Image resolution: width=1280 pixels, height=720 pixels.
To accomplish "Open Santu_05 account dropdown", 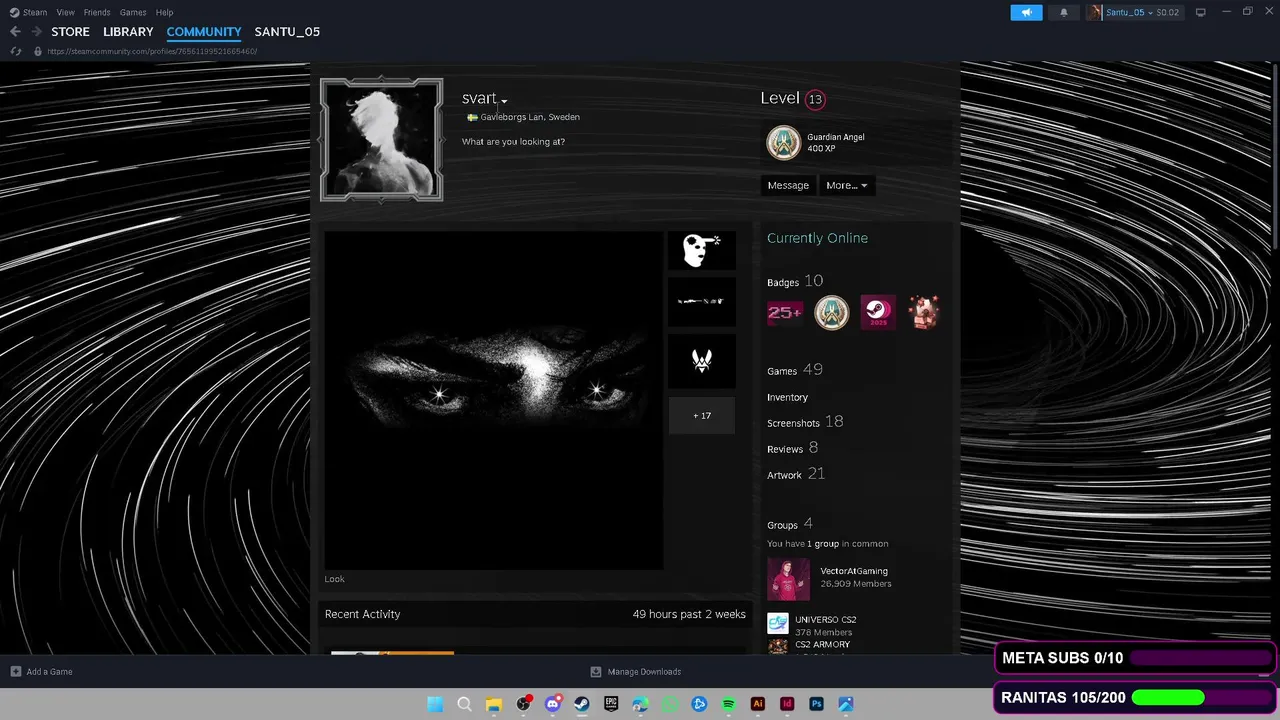I will click(x=1134, y=12).
